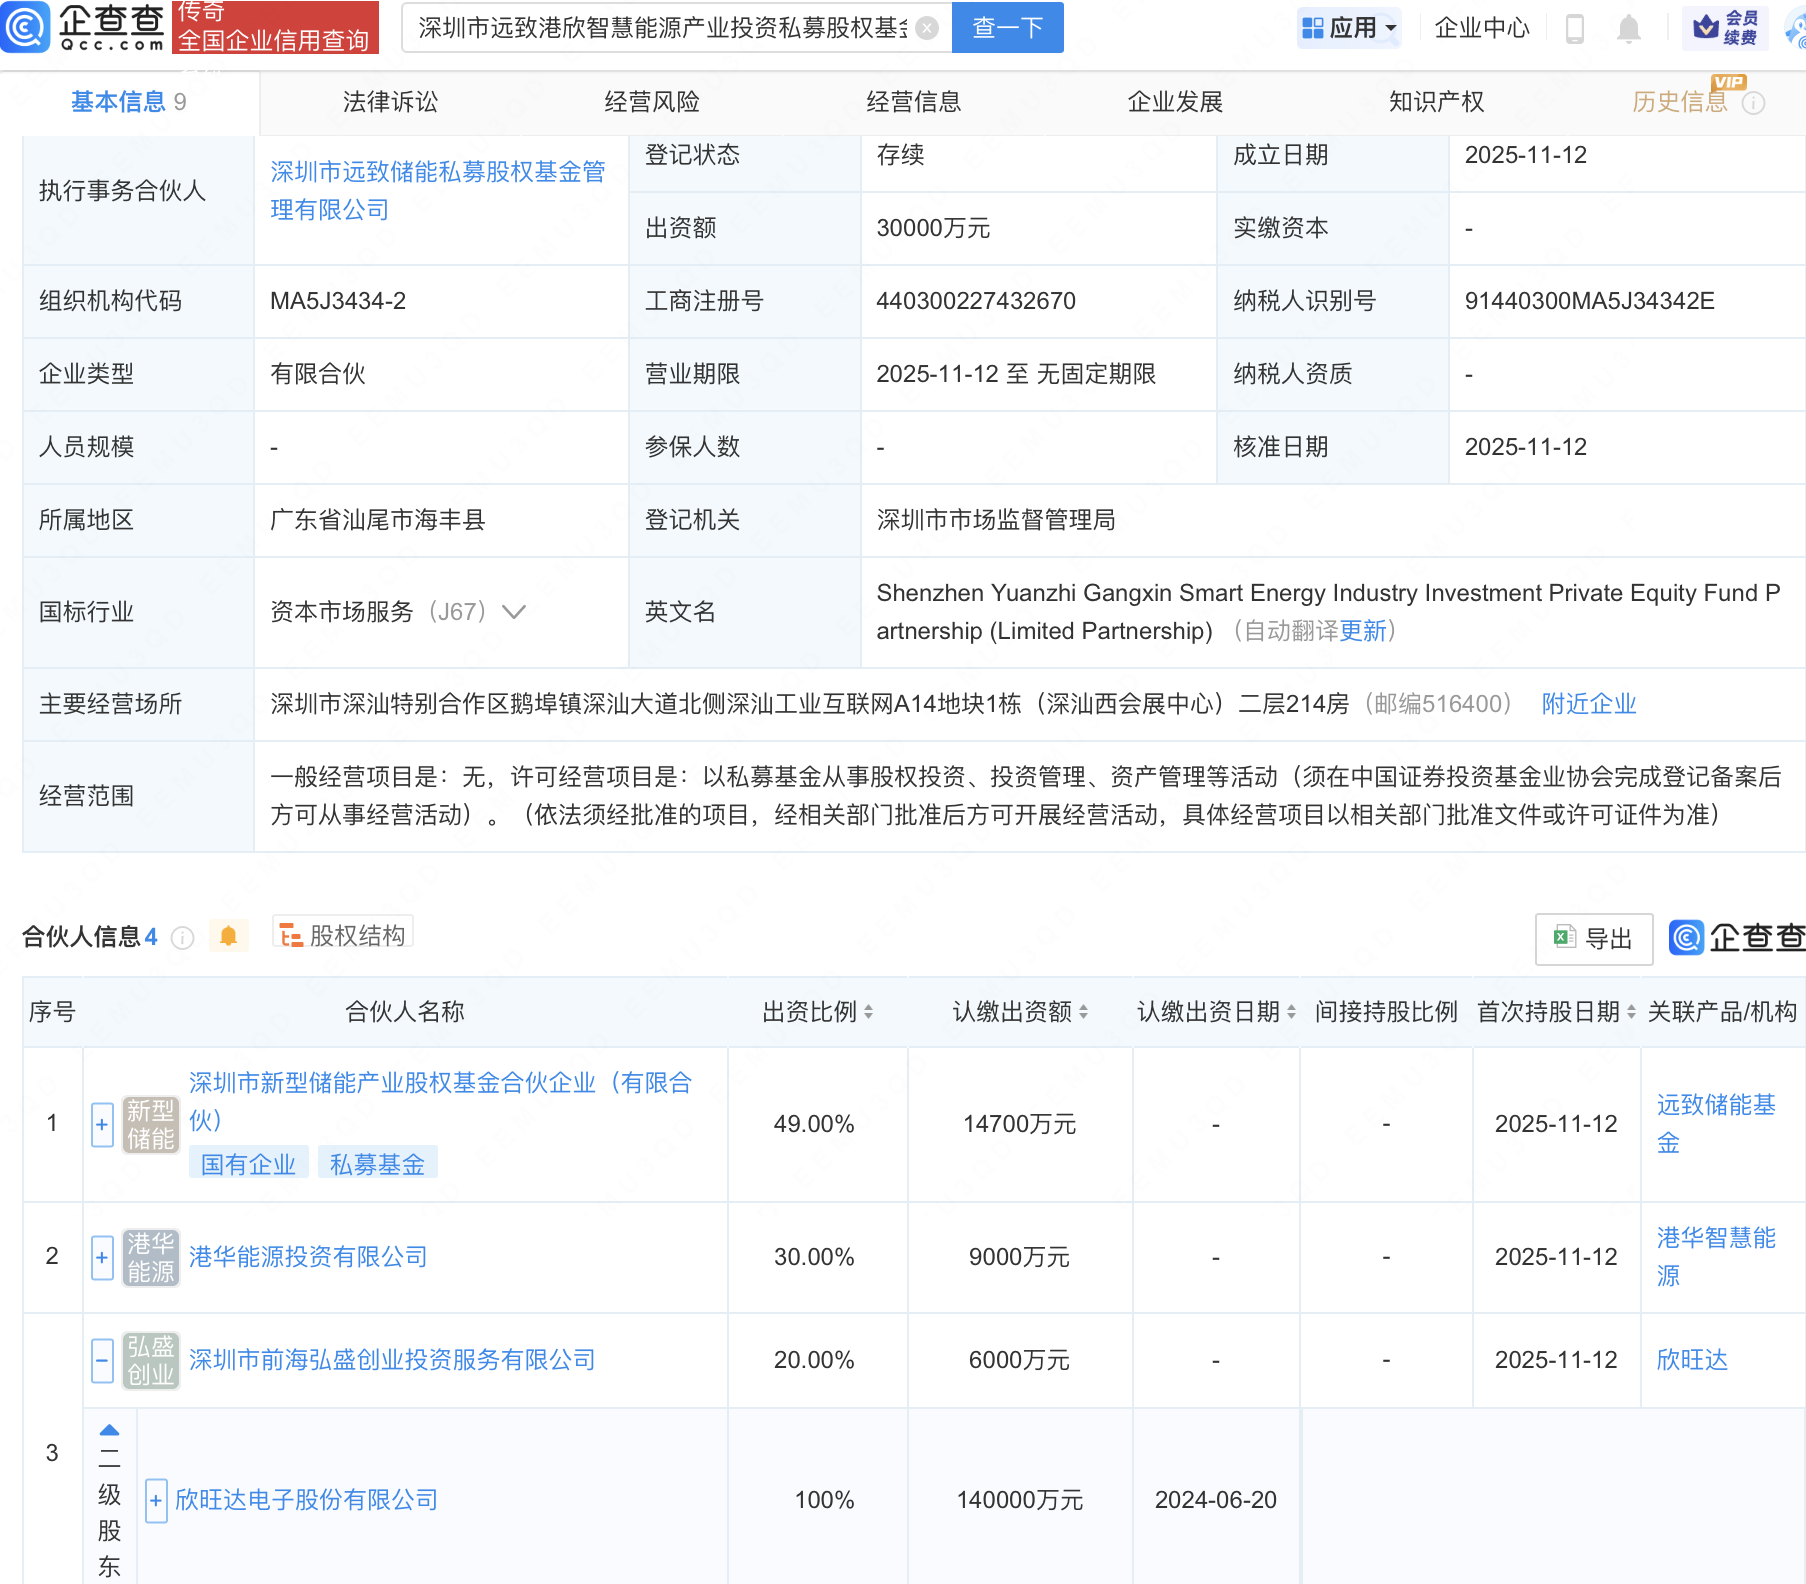Click the Qcc.com logo icon
The image size is (1806, 1584).
[26, 27]
